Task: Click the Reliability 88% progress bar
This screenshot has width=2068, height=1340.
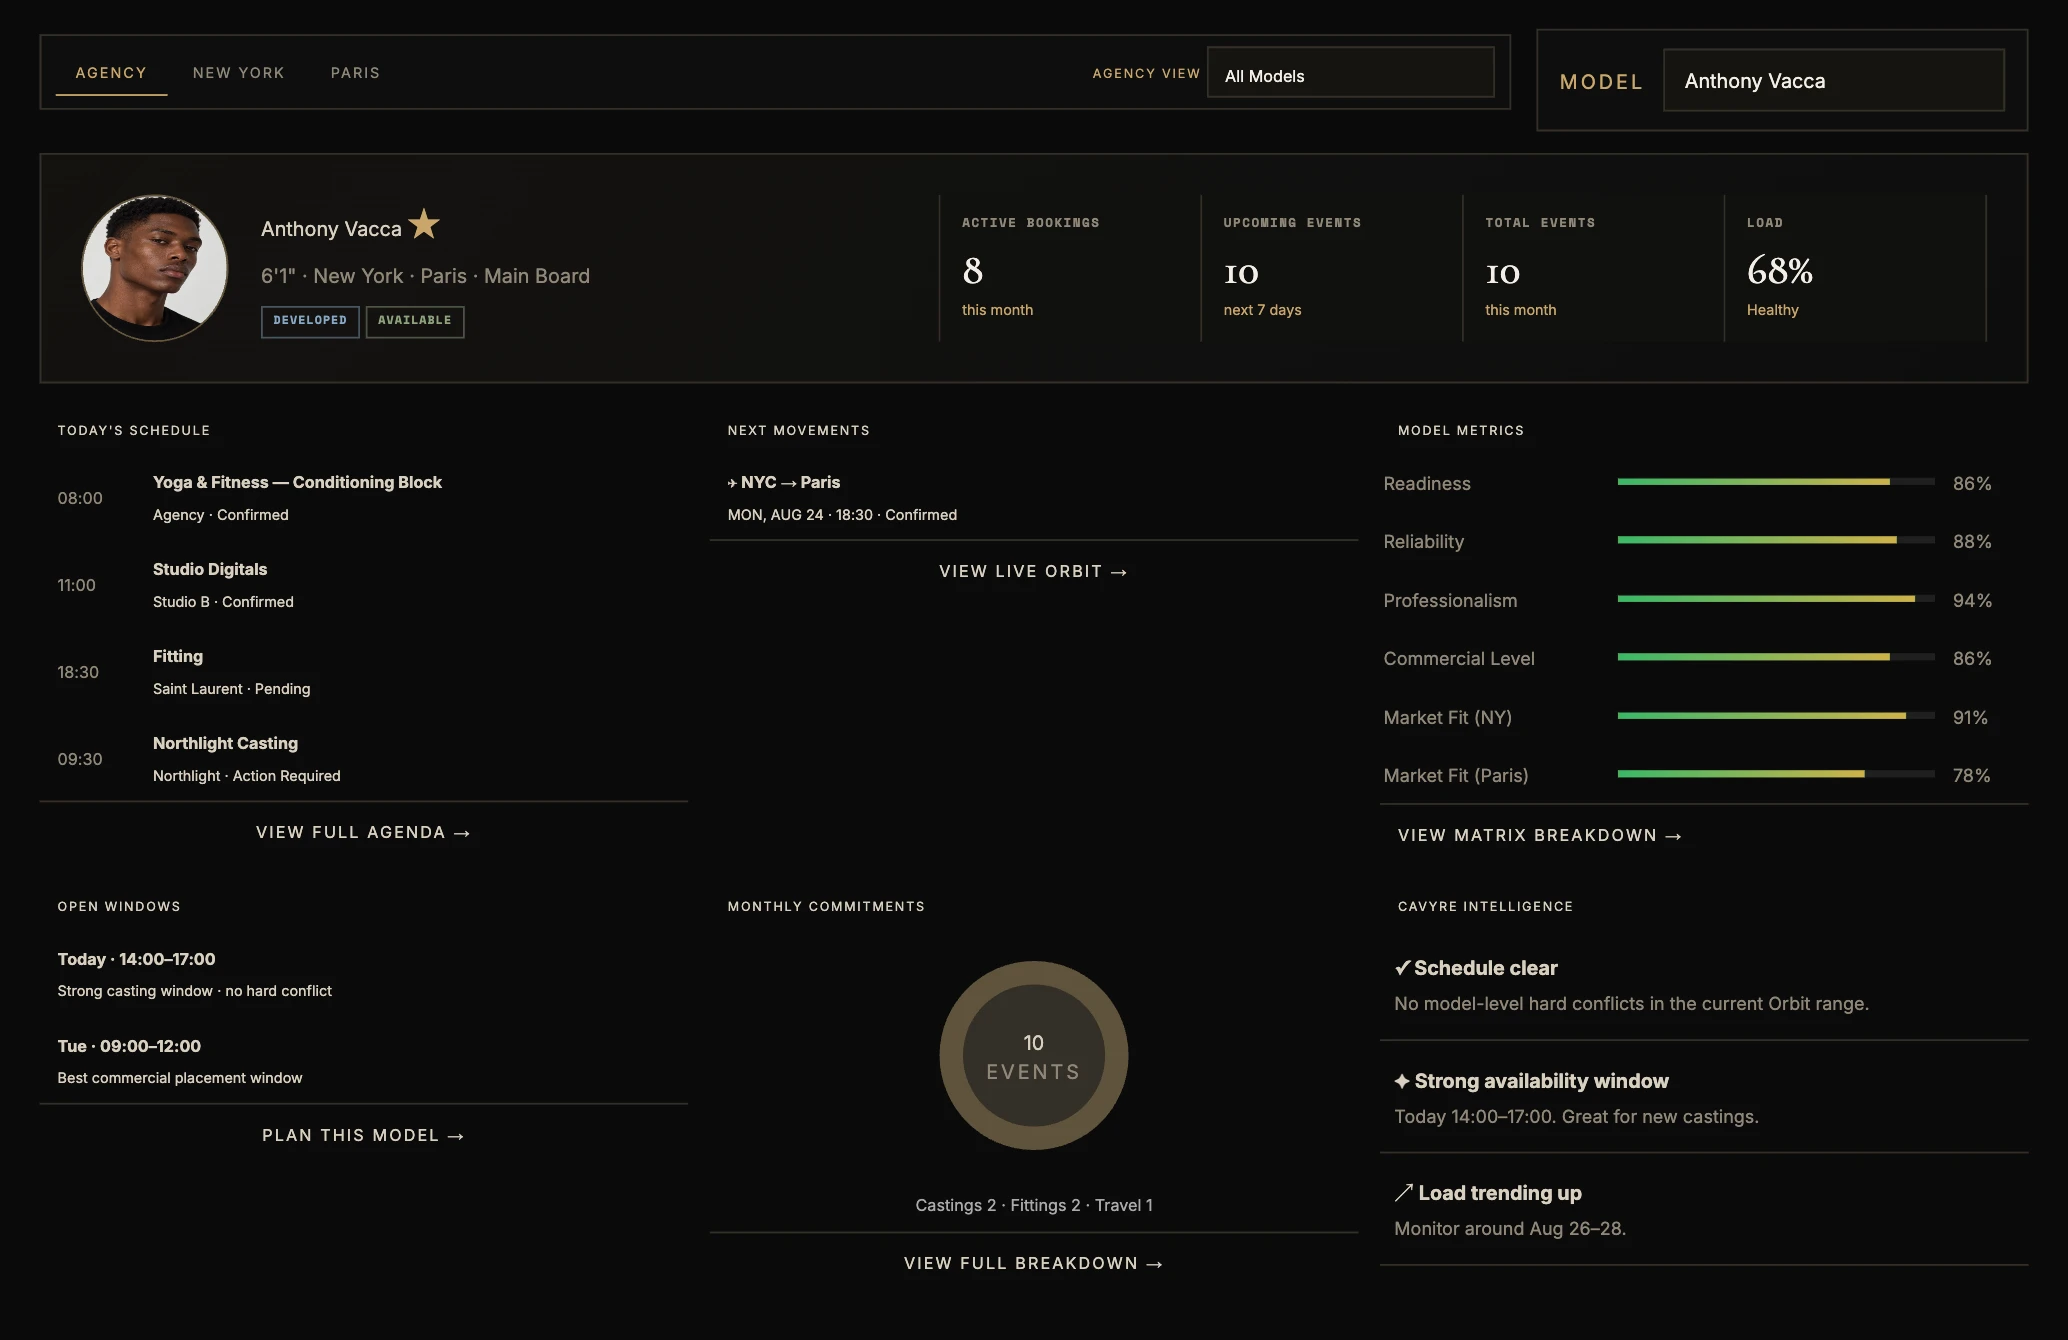Action: tap(1776, 540)
